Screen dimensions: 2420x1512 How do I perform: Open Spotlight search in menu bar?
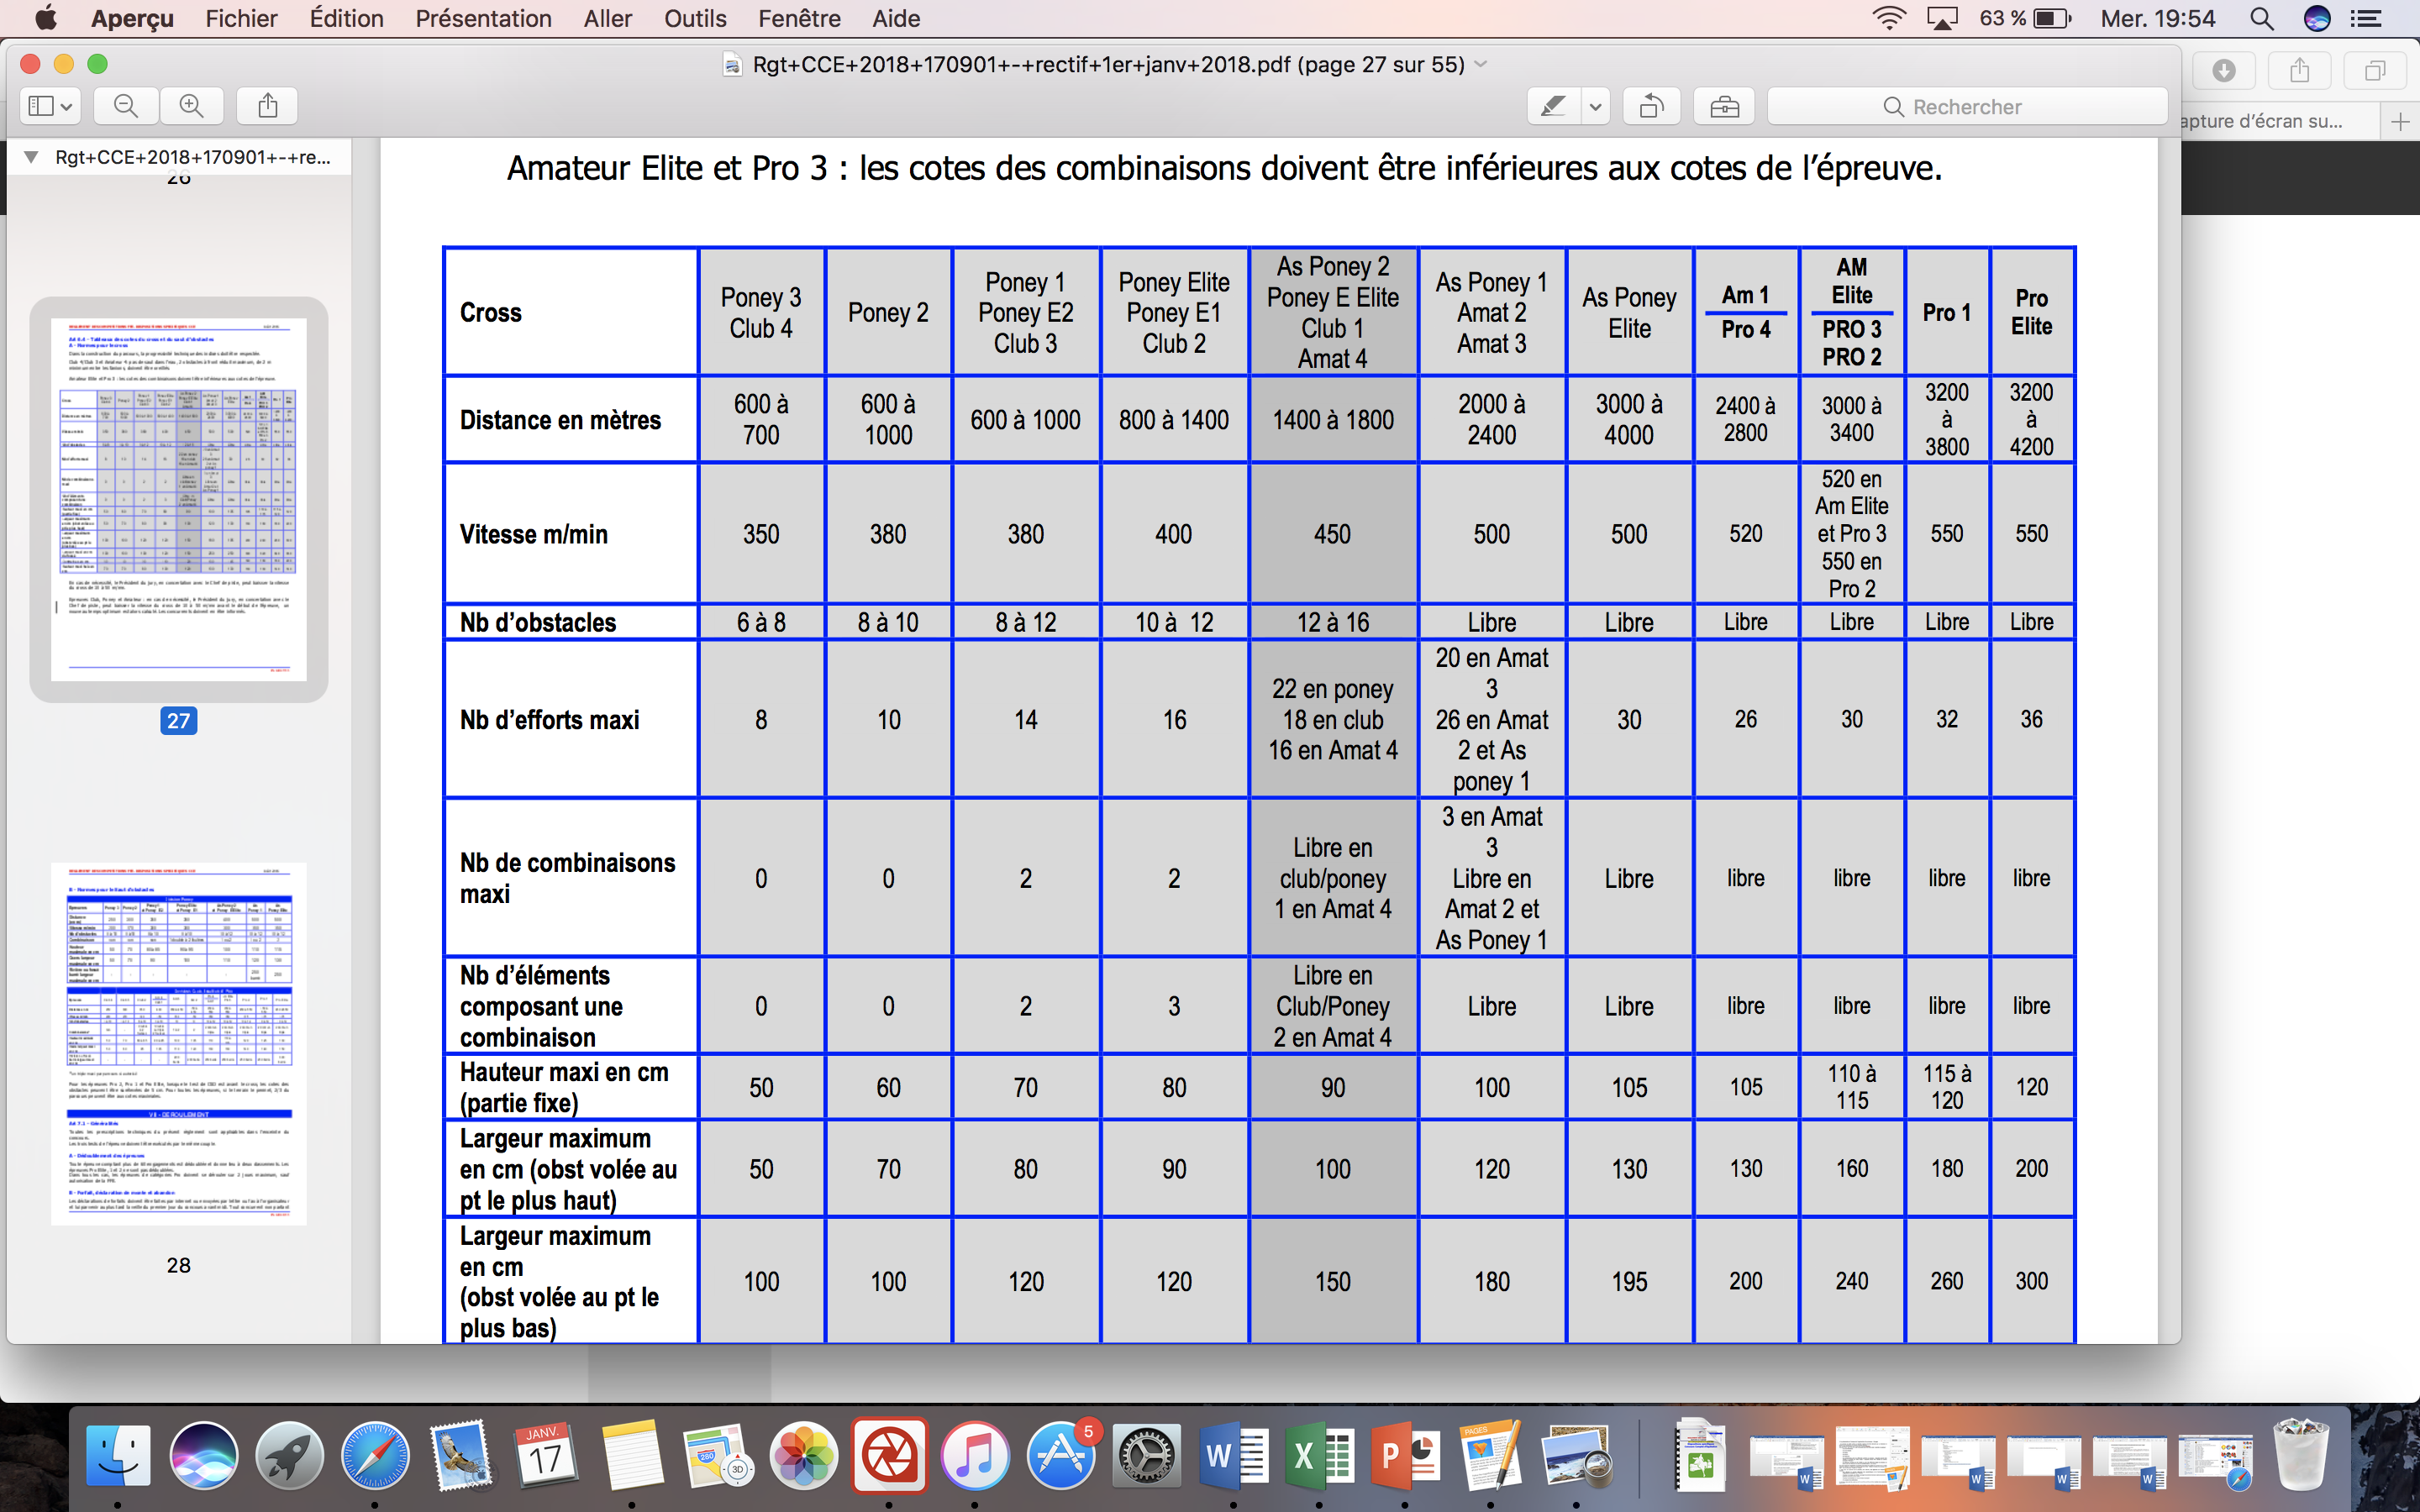[2261, 18]
